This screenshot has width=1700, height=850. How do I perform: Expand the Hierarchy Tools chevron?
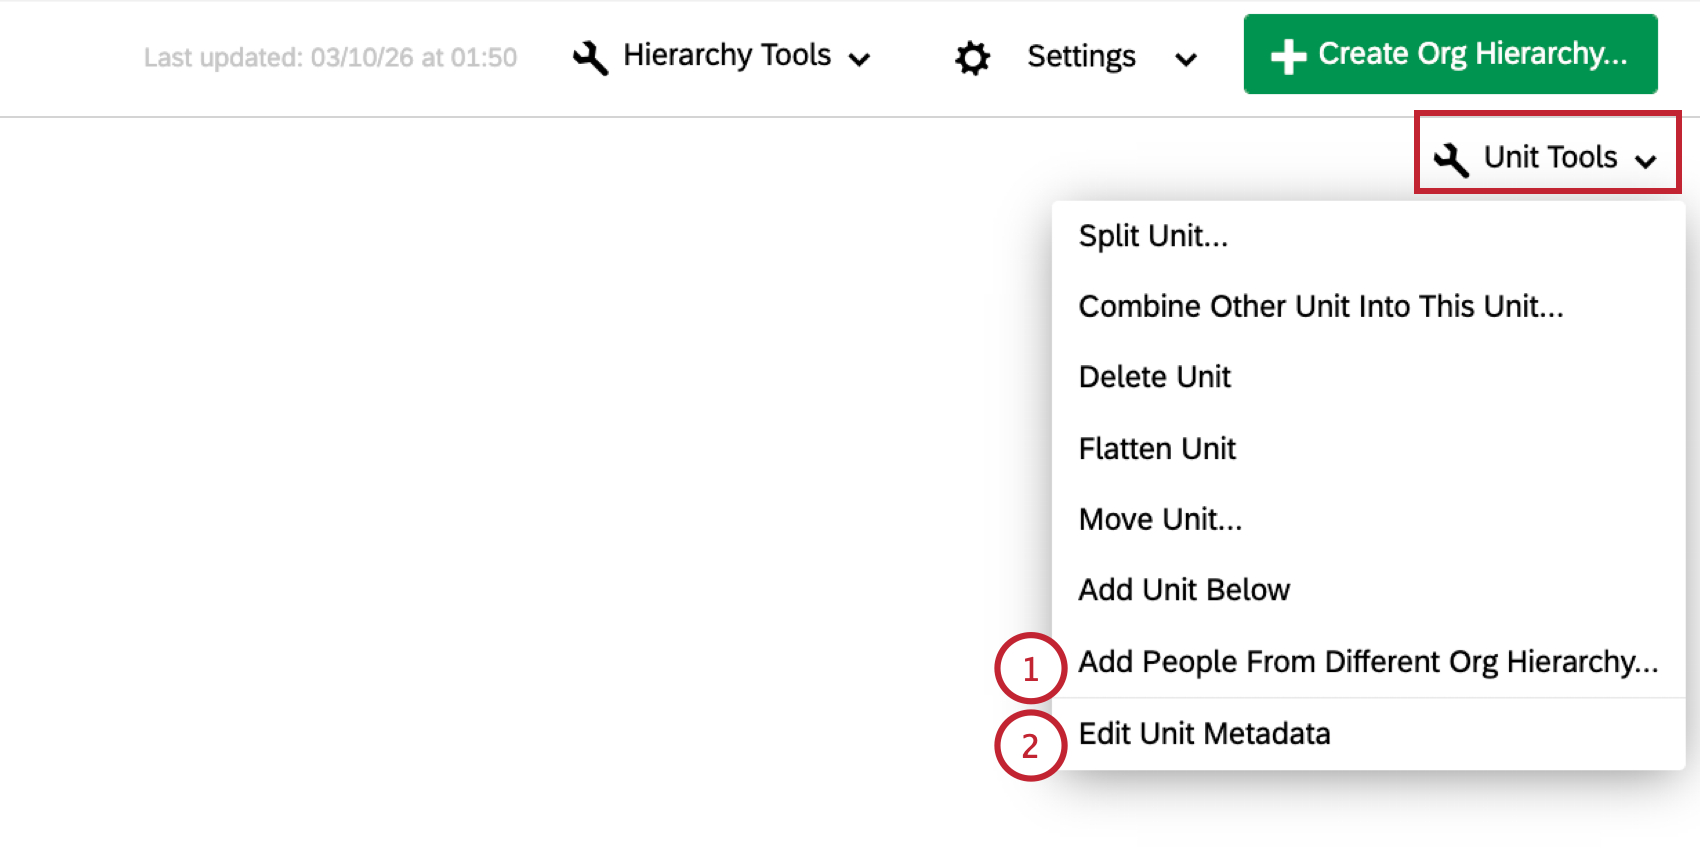click(859, 60)
